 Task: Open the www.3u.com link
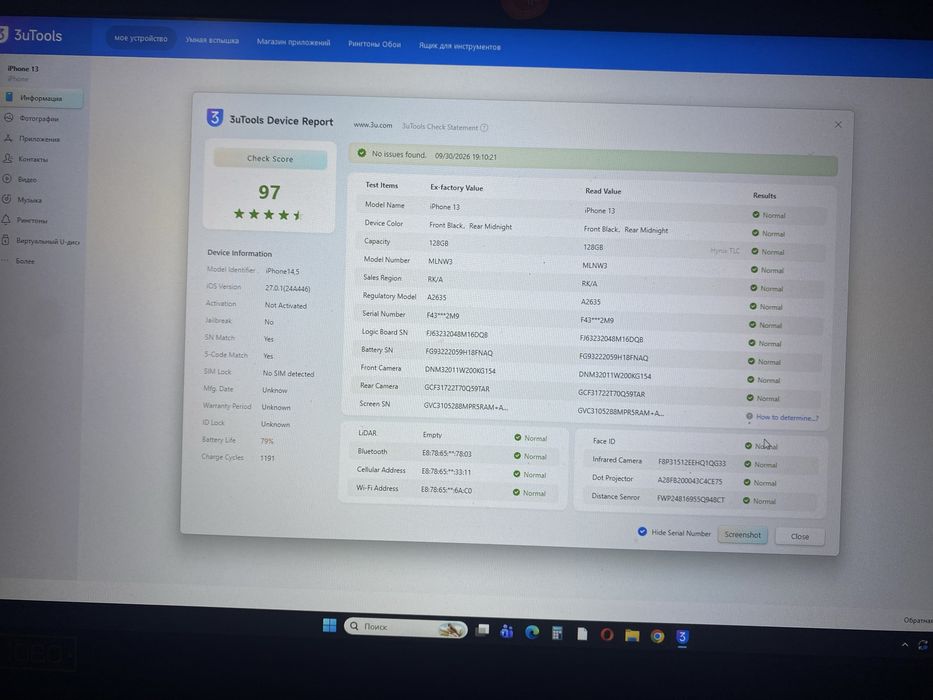click(x=372, y=125)
